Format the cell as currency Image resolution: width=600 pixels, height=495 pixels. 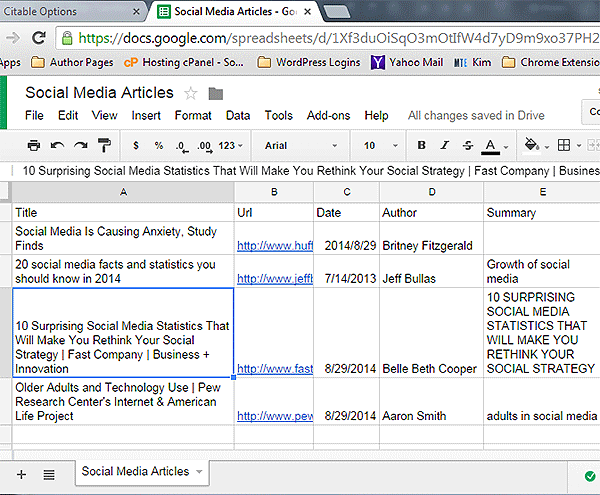(x=135, y=146)
